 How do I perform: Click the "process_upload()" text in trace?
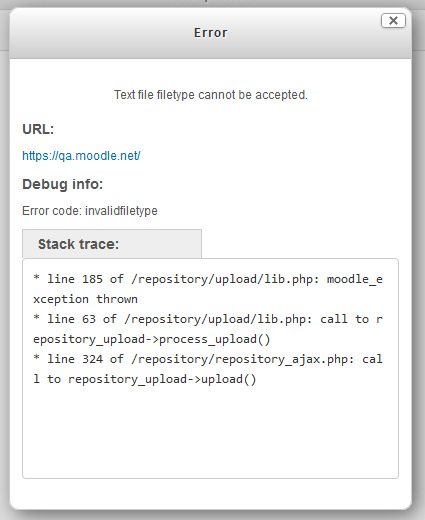215,339
